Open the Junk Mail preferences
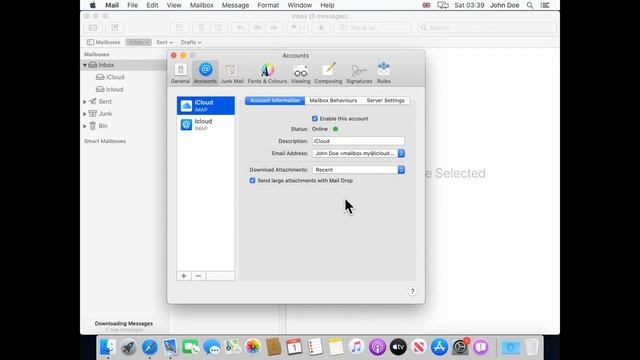 pyautogui.click(x=232, y=73)
